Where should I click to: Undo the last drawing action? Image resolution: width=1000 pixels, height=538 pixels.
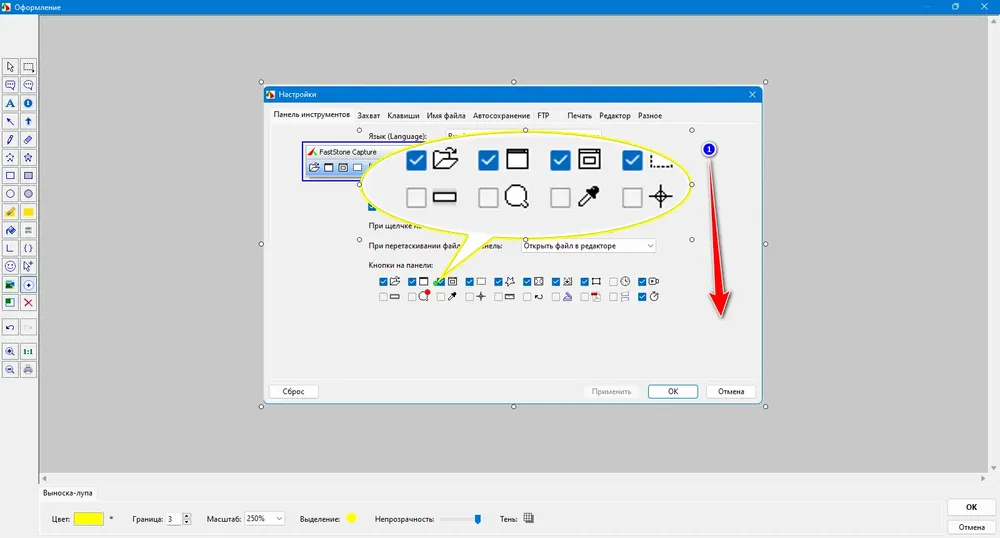point(10,328)
